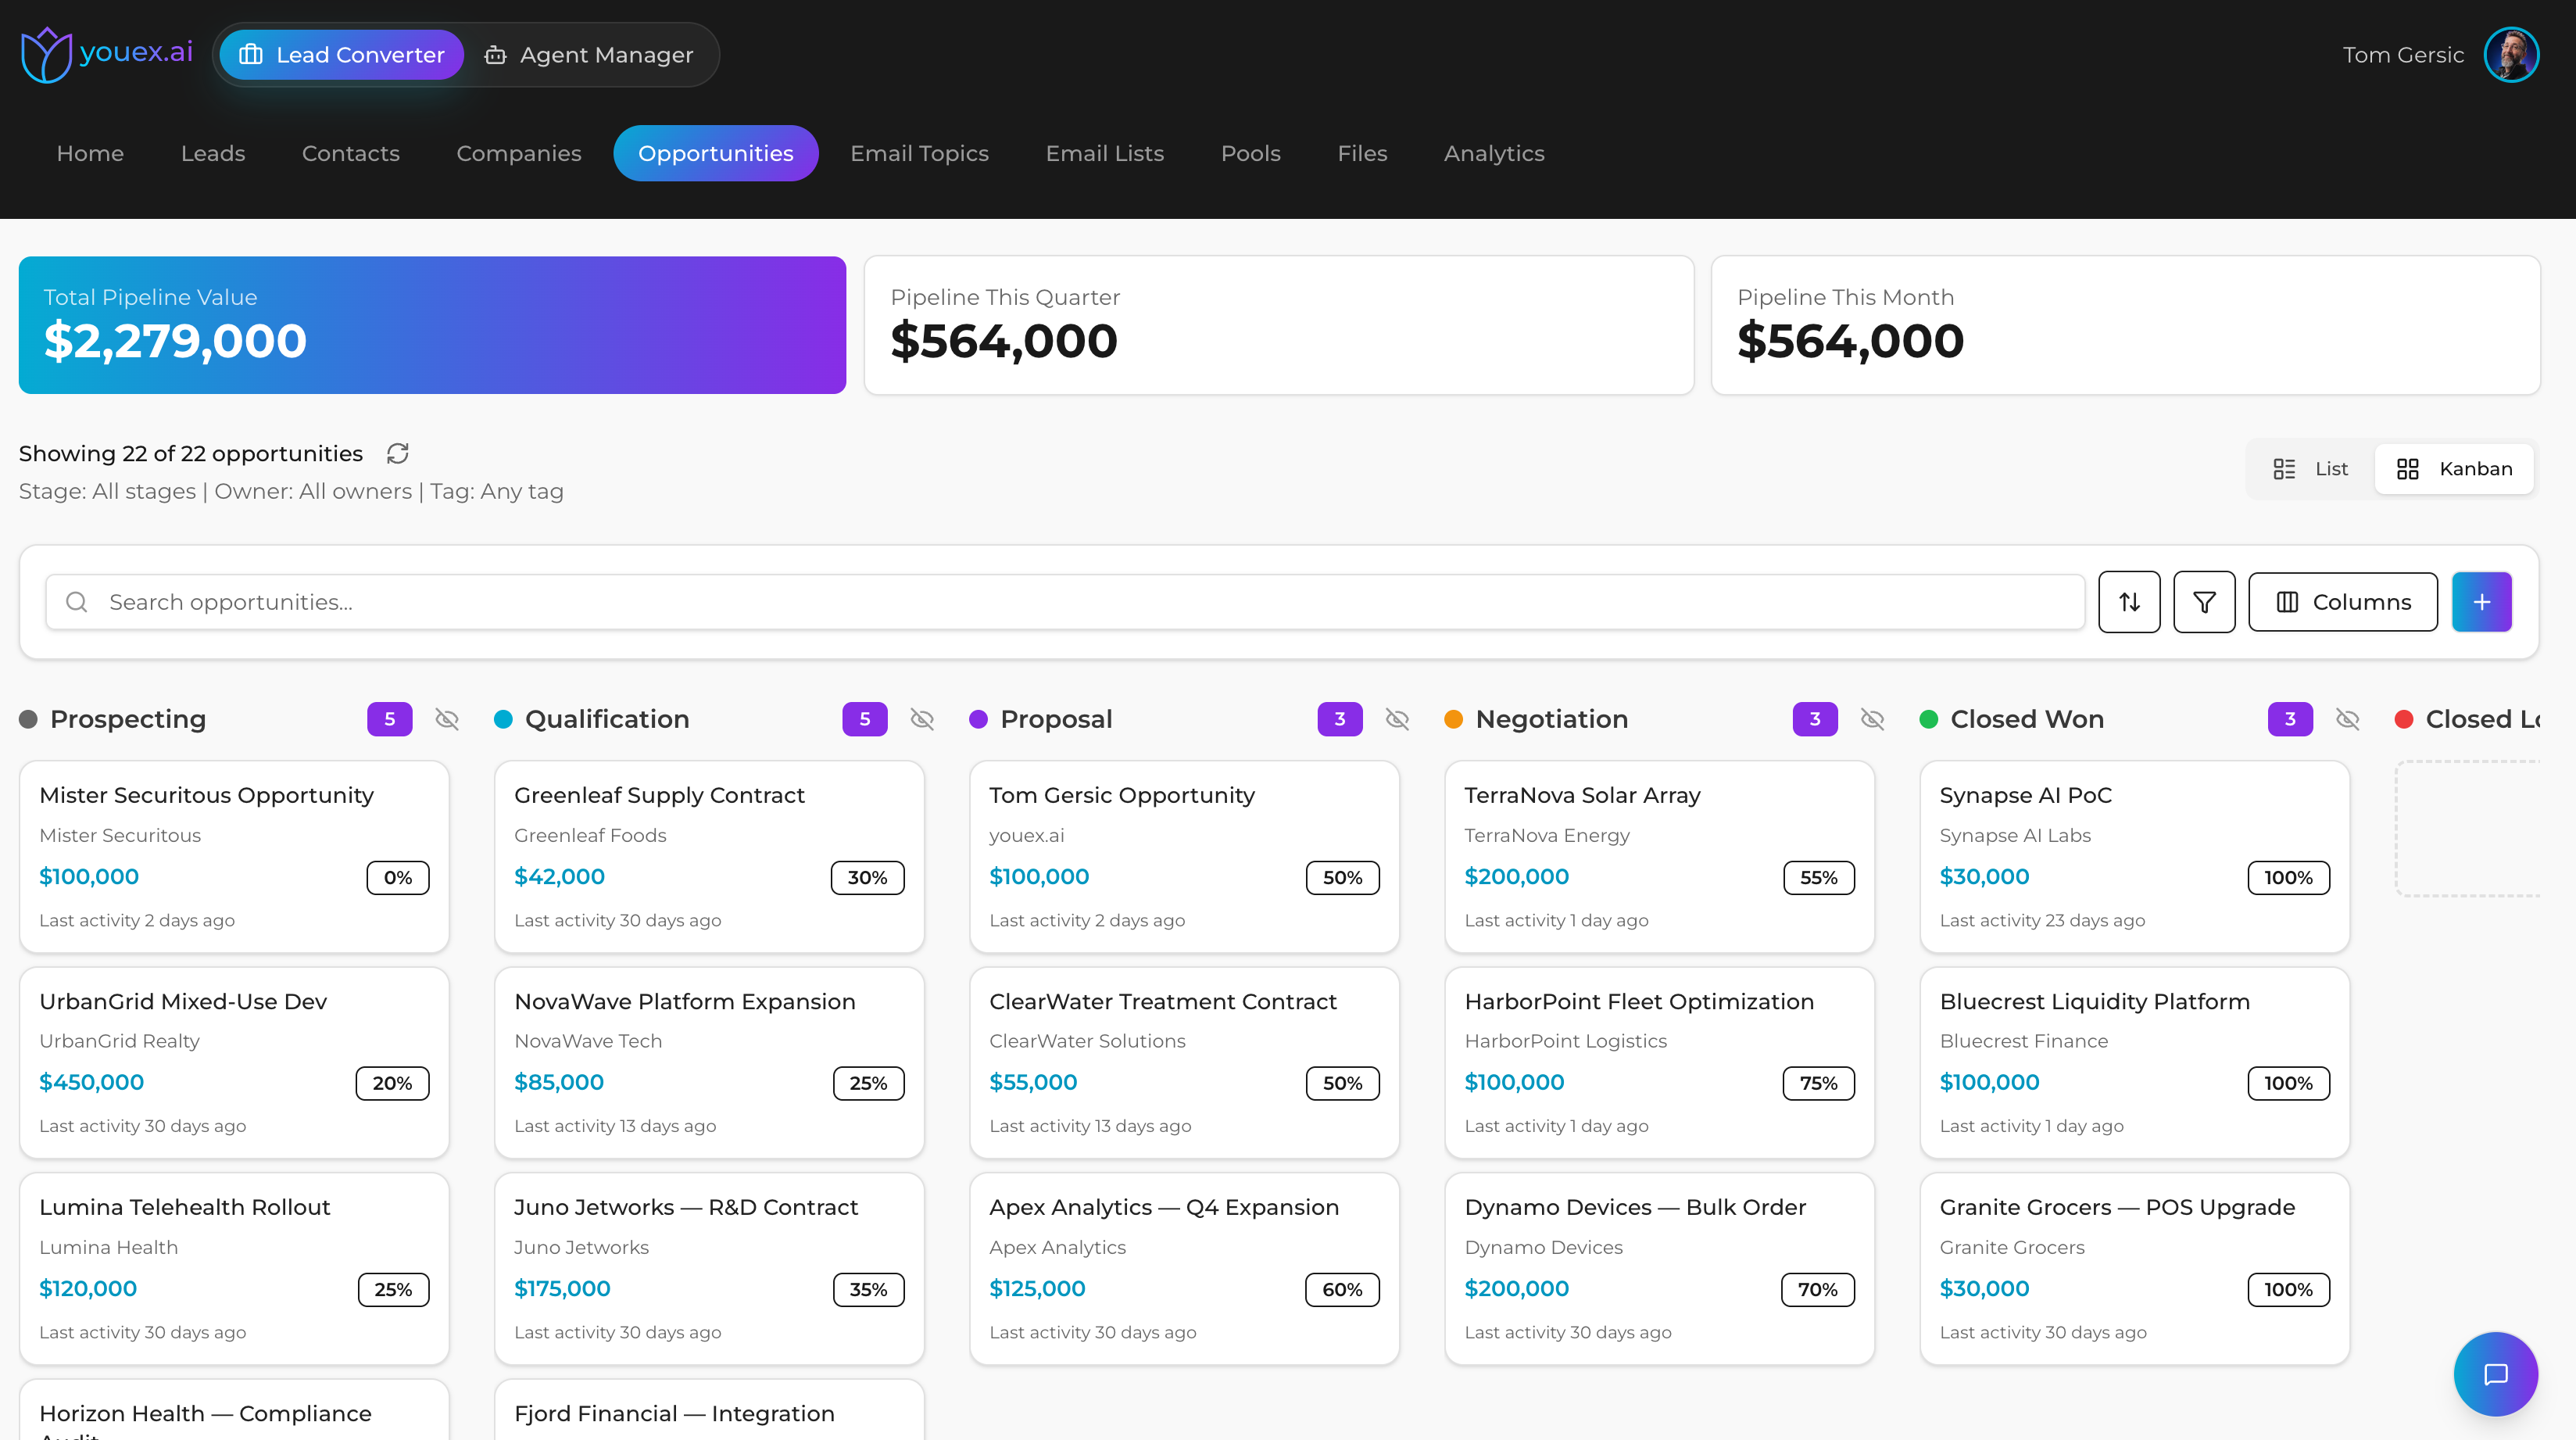The image size is (2576, 1440).
Task: Open the Pipeline This Month card
Action: click(x=2126, y=325)
